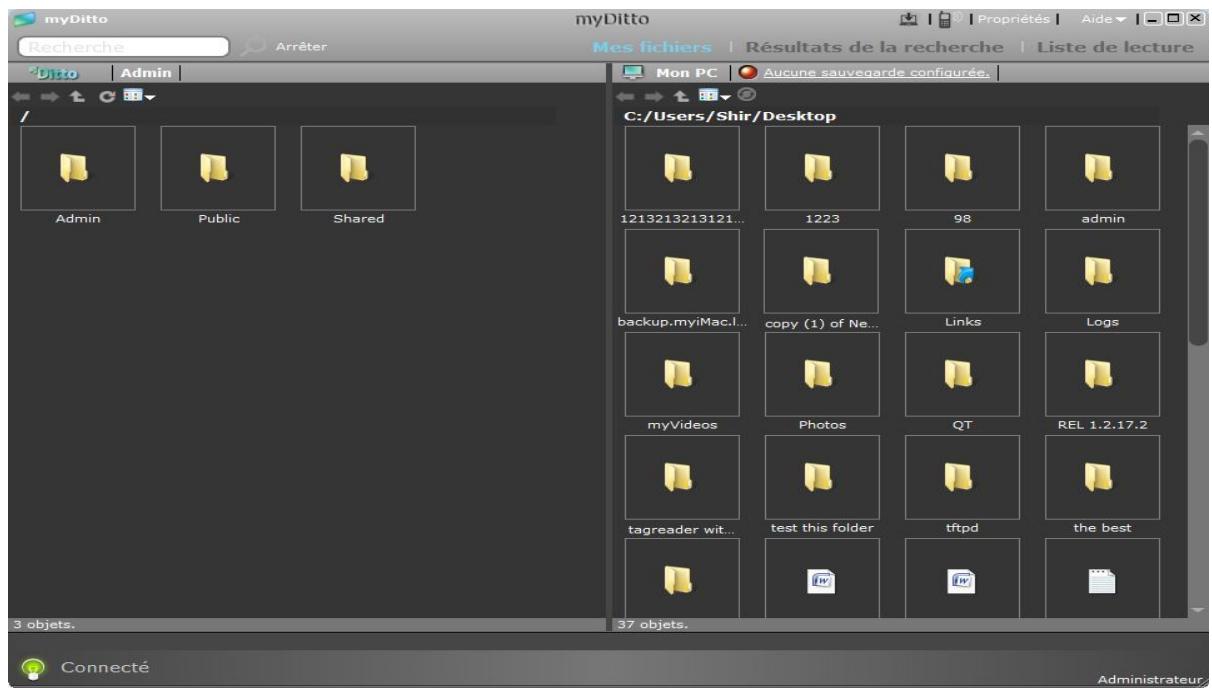Open the Propriétés menu

1013,19
